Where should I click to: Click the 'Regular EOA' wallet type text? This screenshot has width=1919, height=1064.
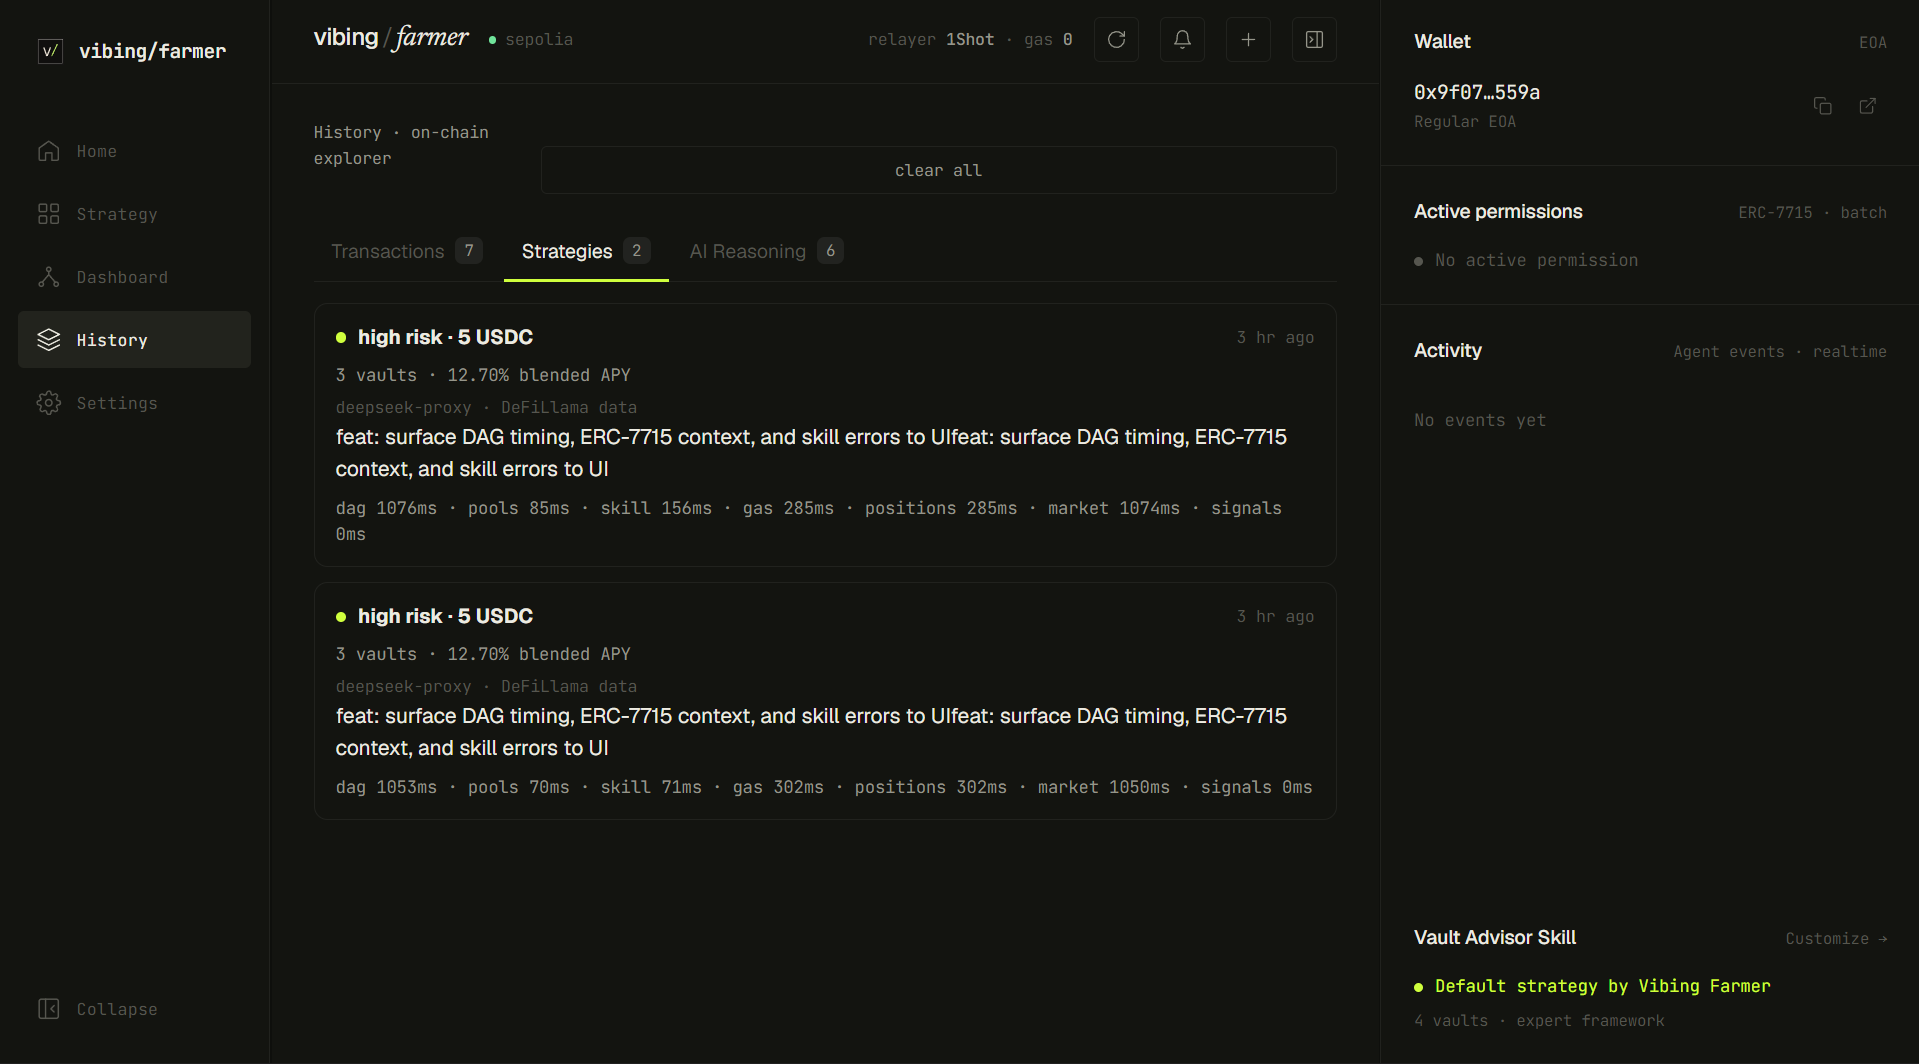point(1465,121)
